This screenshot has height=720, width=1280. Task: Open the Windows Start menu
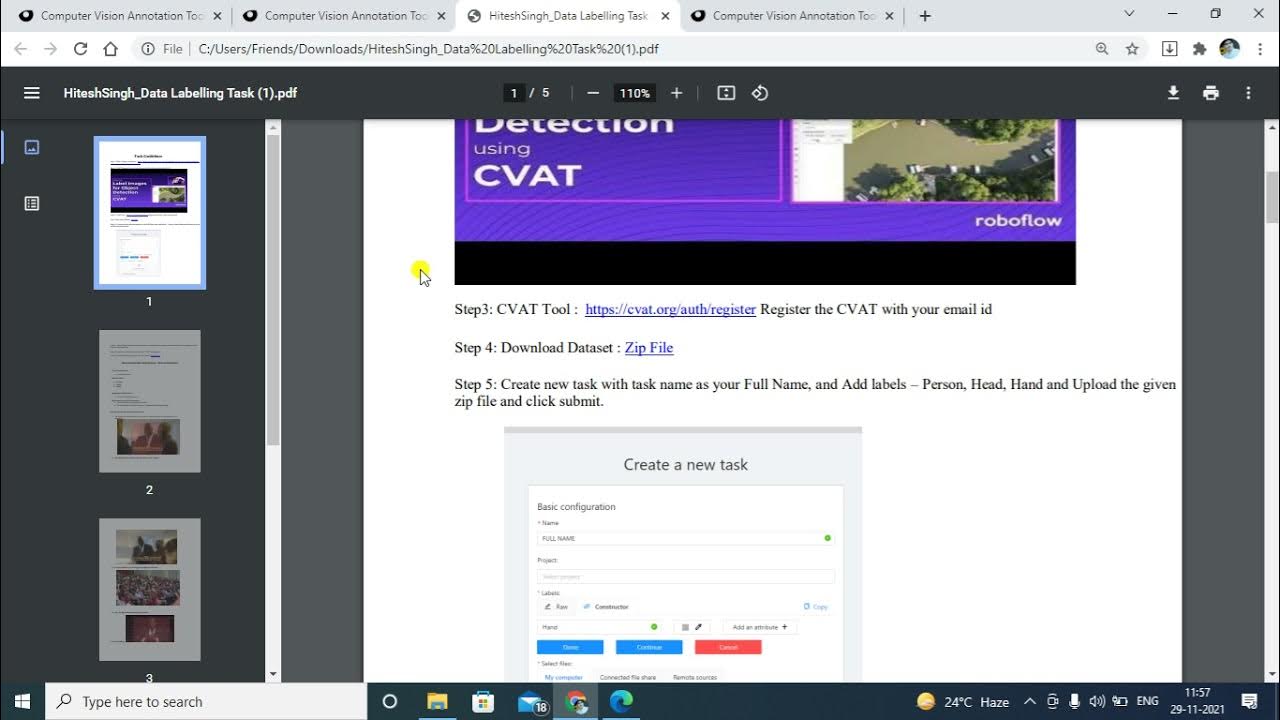pyautogui.click(x=22, y=701)
